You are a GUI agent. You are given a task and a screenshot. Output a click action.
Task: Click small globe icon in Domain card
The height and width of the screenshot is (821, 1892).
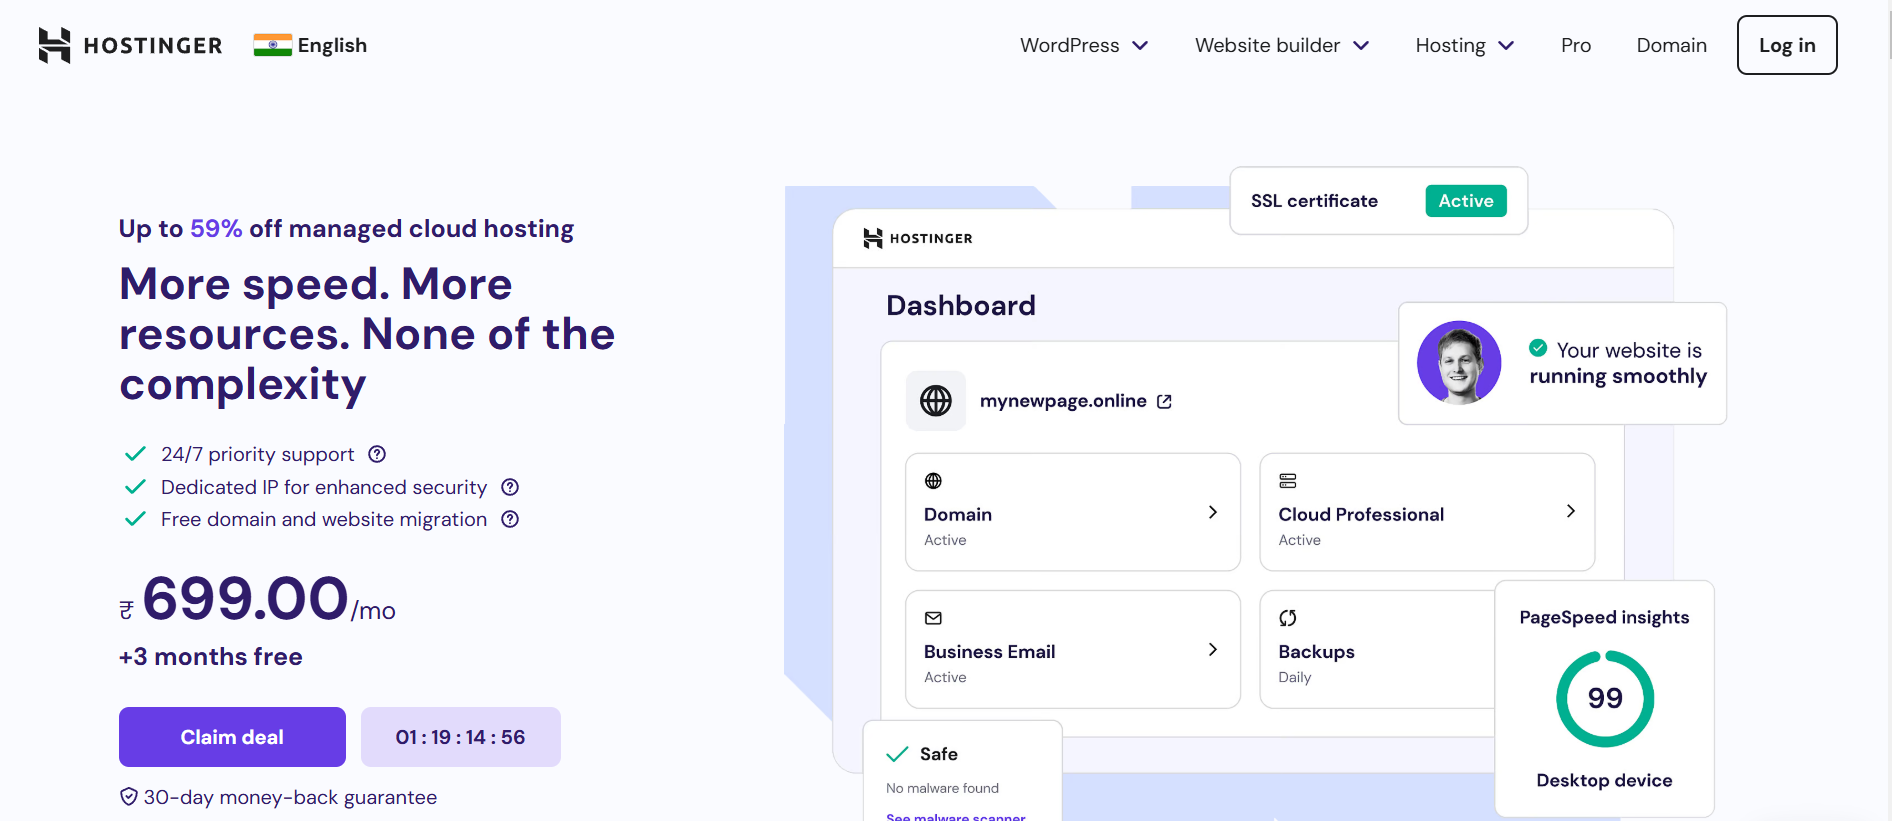[x=933, y=481]
